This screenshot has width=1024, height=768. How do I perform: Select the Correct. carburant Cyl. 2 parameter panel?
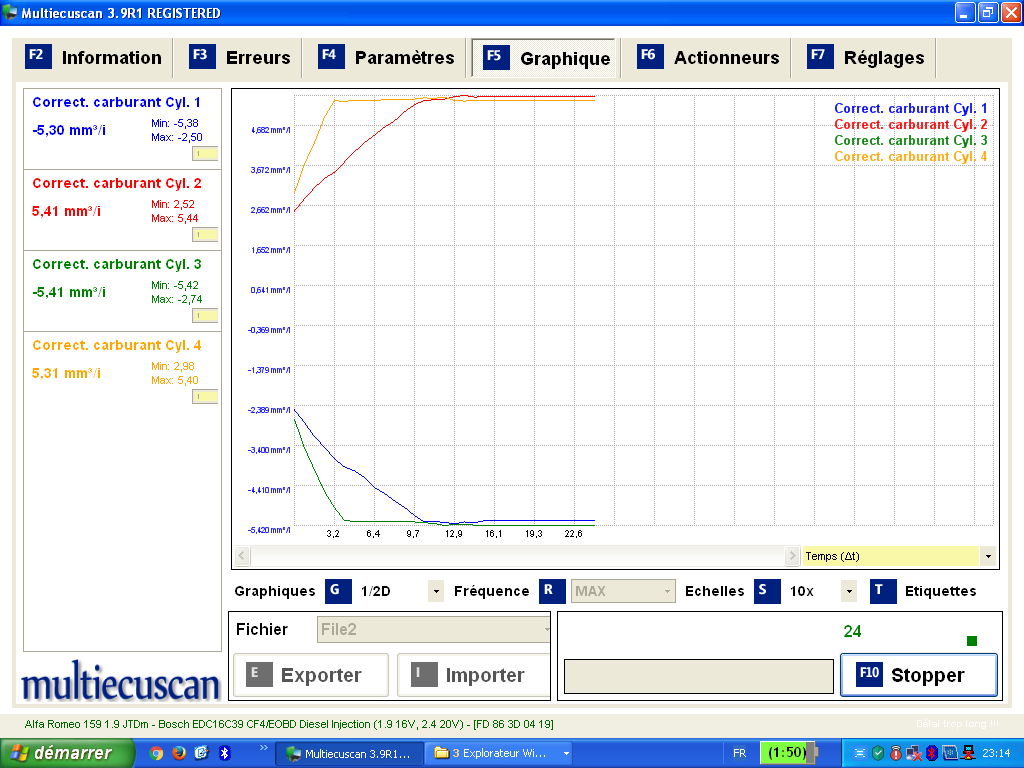(122, 208)
